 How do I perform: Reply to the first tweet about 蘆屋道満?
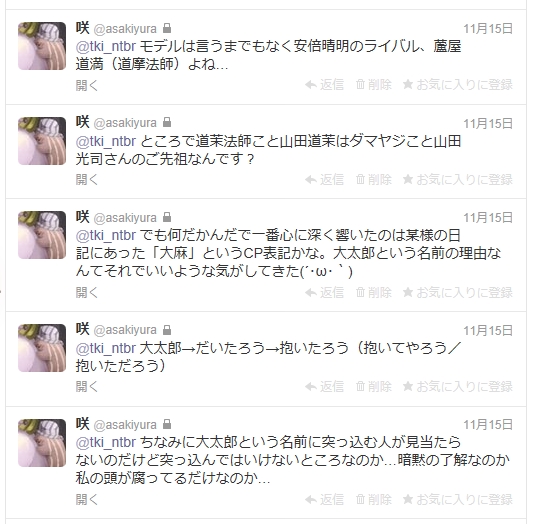(324, 84)
